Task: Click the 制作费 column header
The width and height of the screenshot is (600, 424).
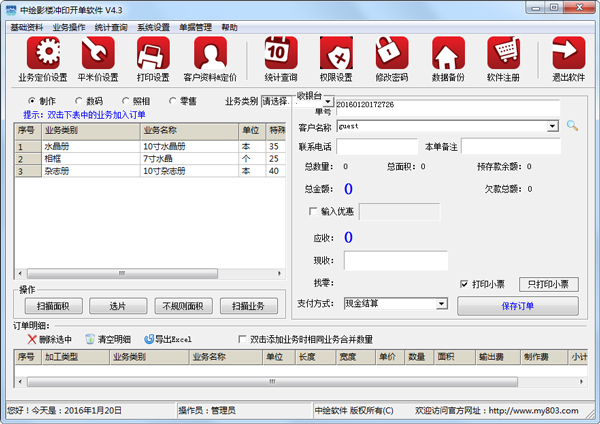Action: [x=543, y=357]
